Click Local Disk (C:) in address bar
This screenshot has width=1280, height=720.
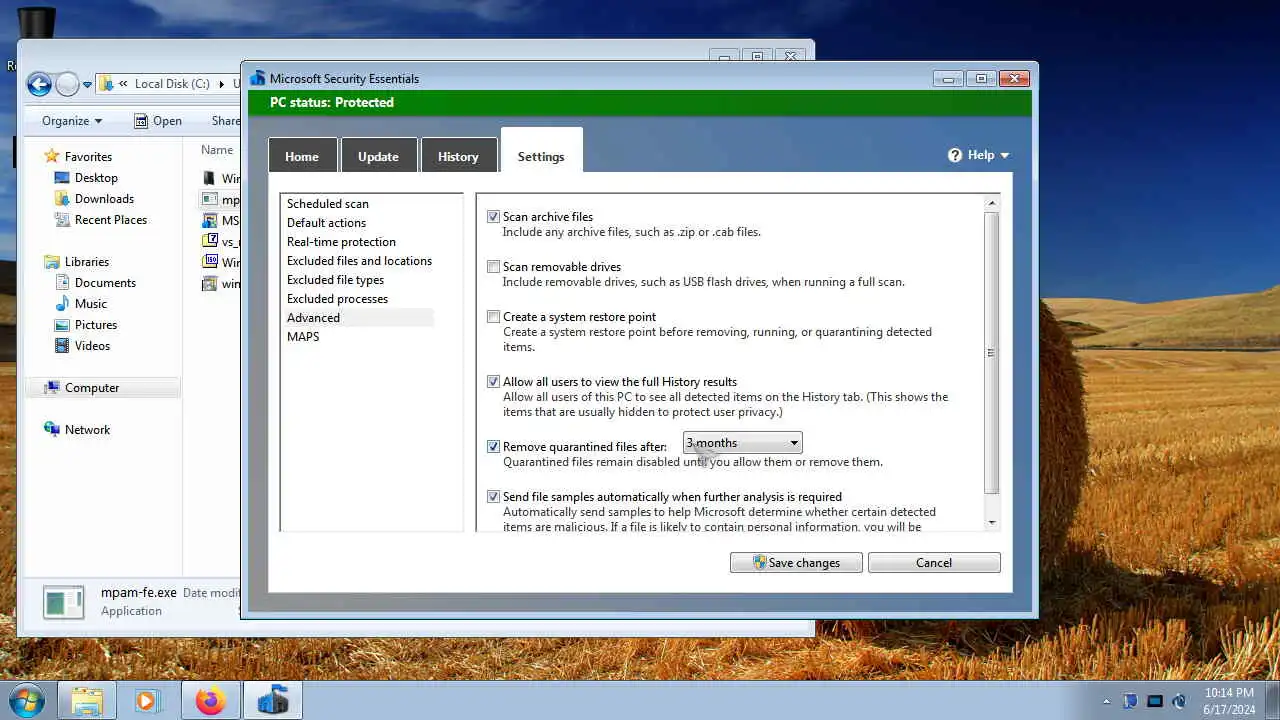coord(172,84)
